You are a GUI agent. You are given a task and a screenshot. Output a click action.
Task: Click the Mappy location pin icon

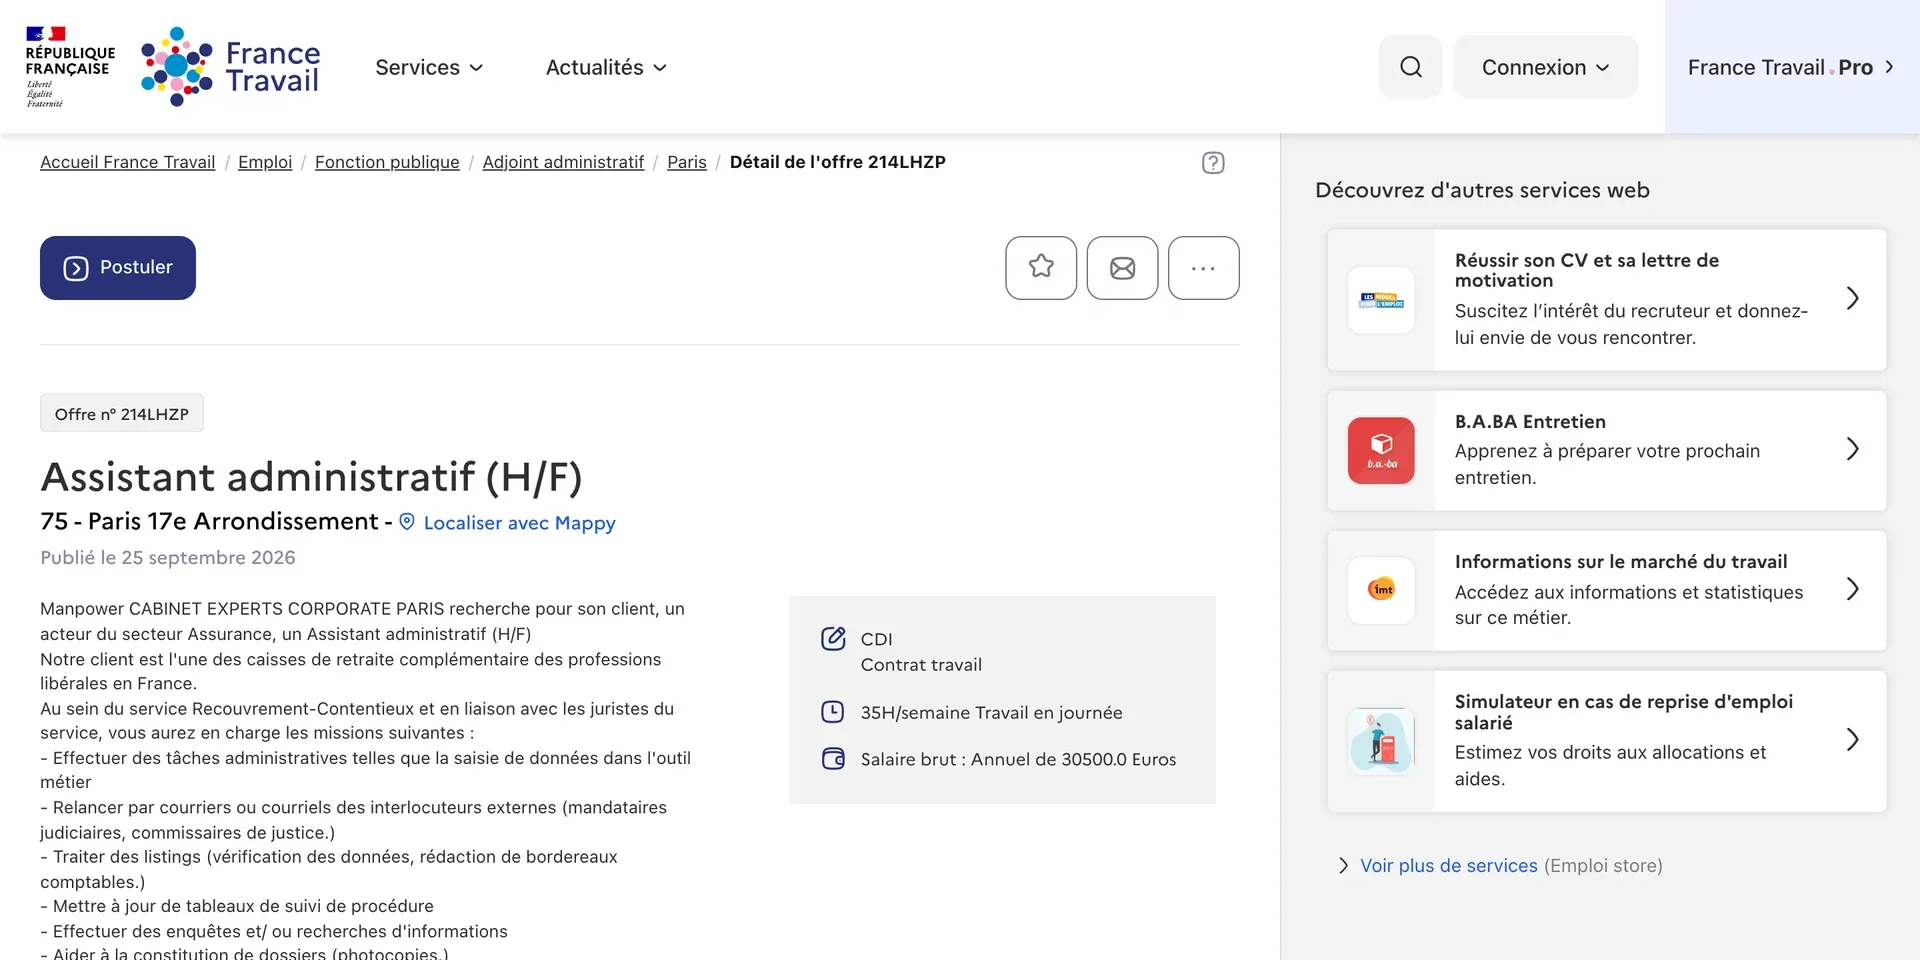[407, 522]
